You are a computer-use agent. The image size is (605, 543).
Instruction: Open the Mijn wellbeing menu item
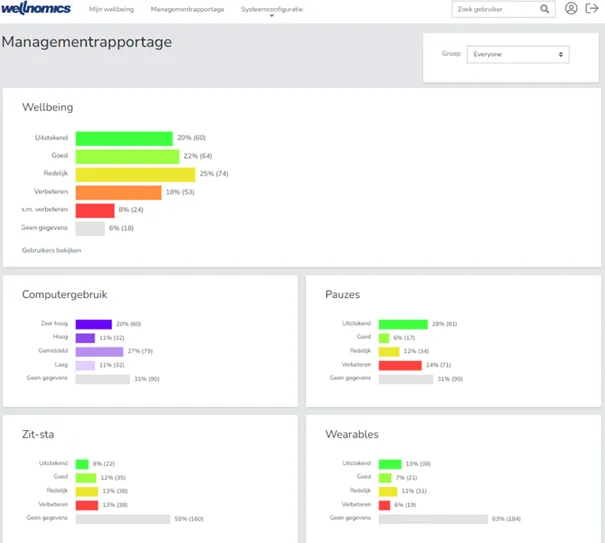[x=111, y=9]
